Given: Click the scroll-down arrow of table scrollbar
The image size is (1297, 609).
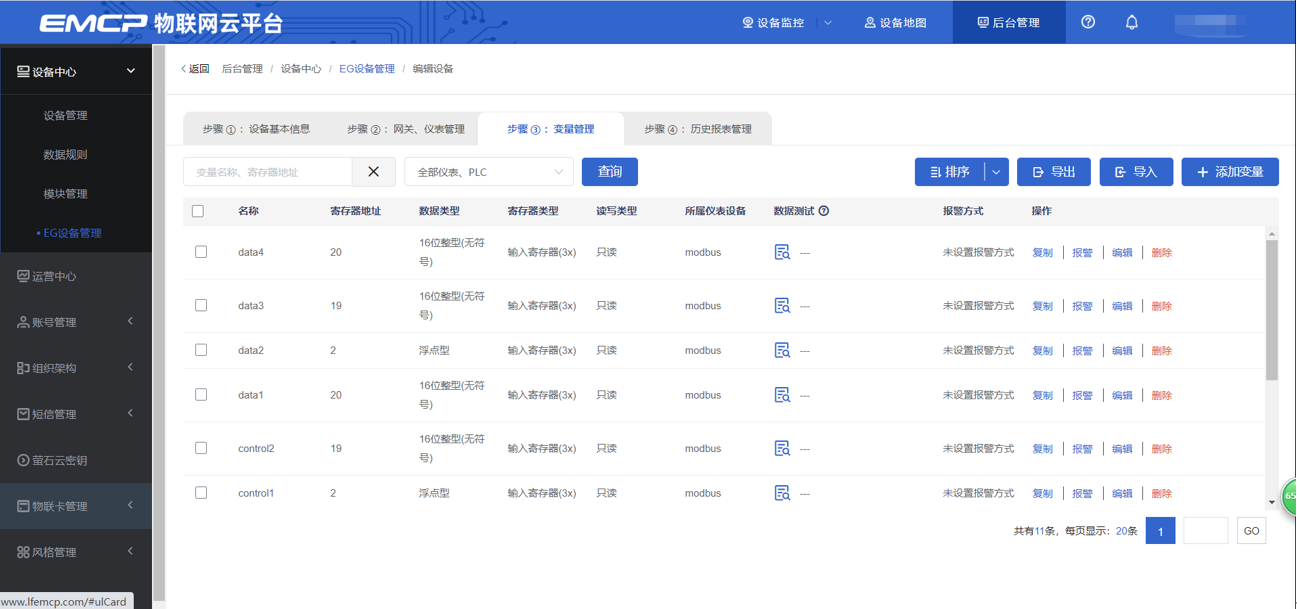Looking at the screenshot, I should click(x=1272, y=503).
